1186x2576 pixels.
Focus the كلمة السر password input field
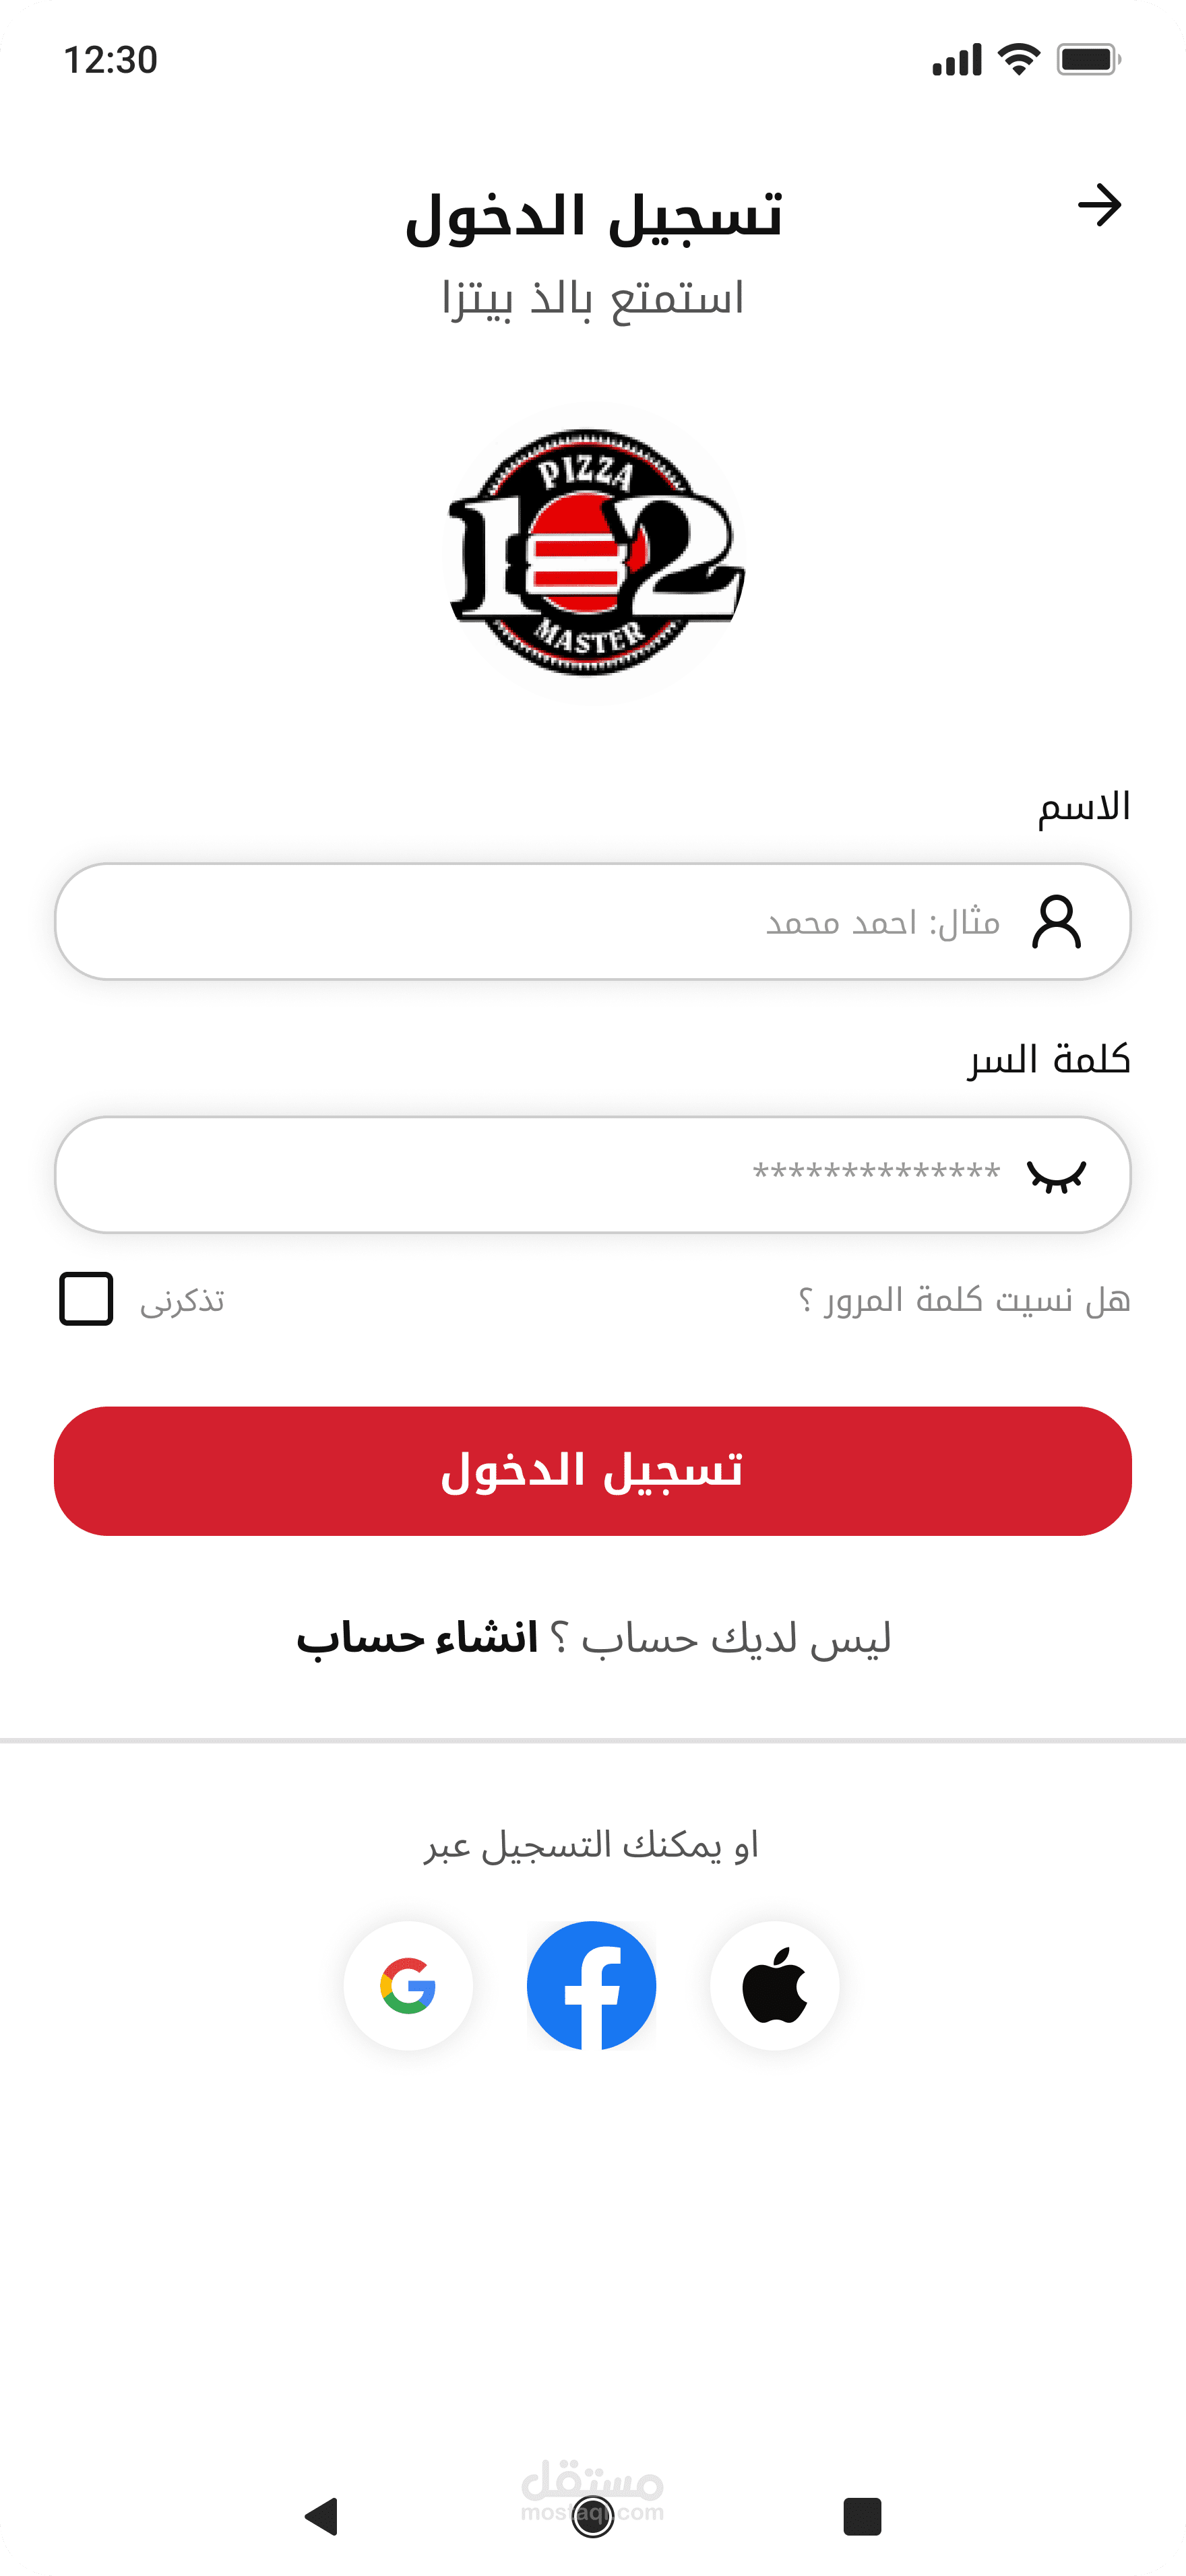(593, 1175)
